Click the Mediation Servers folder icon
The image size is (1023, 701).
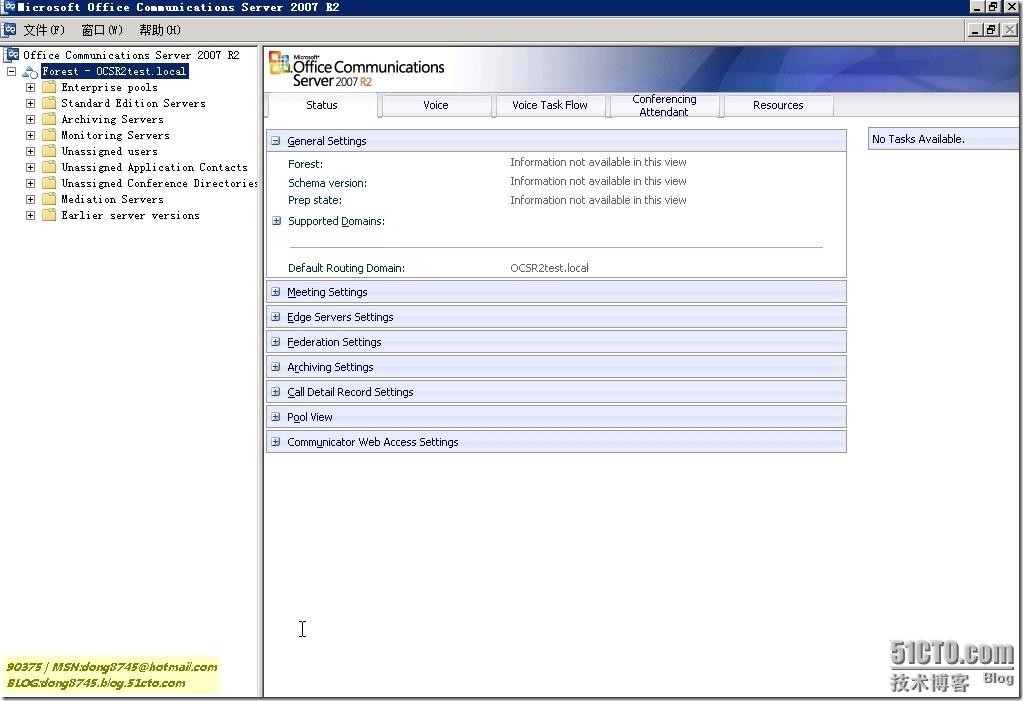pos(49,199)
